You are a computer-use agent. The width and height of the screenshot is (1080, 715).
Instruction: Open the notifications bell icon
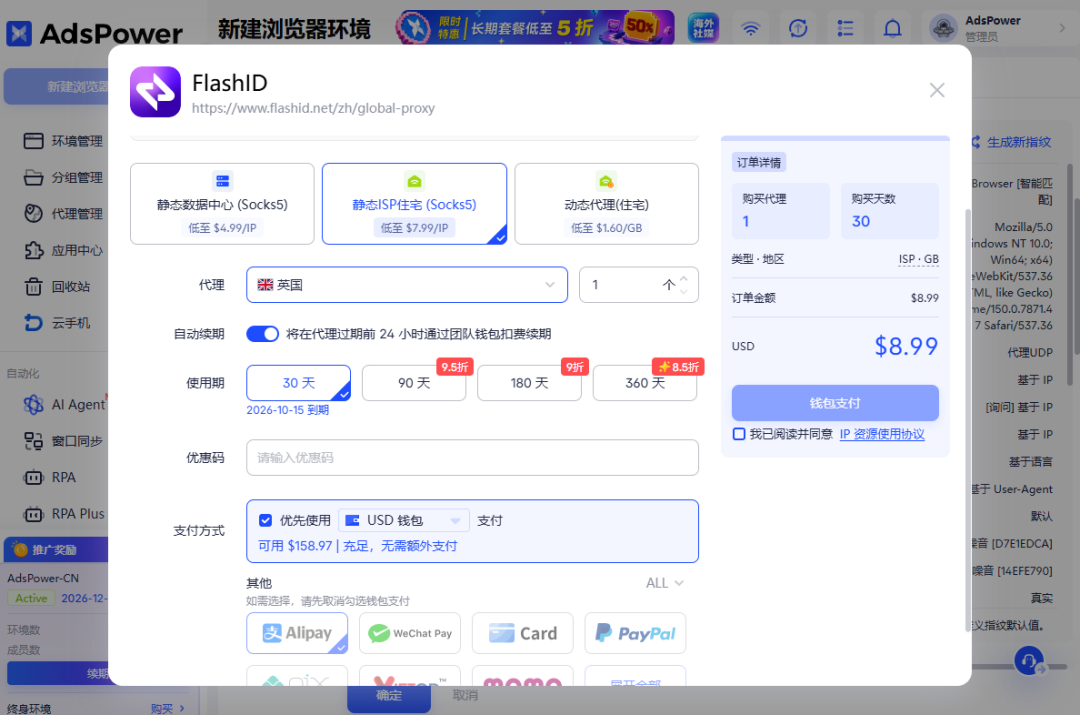[x=893, y=28]
